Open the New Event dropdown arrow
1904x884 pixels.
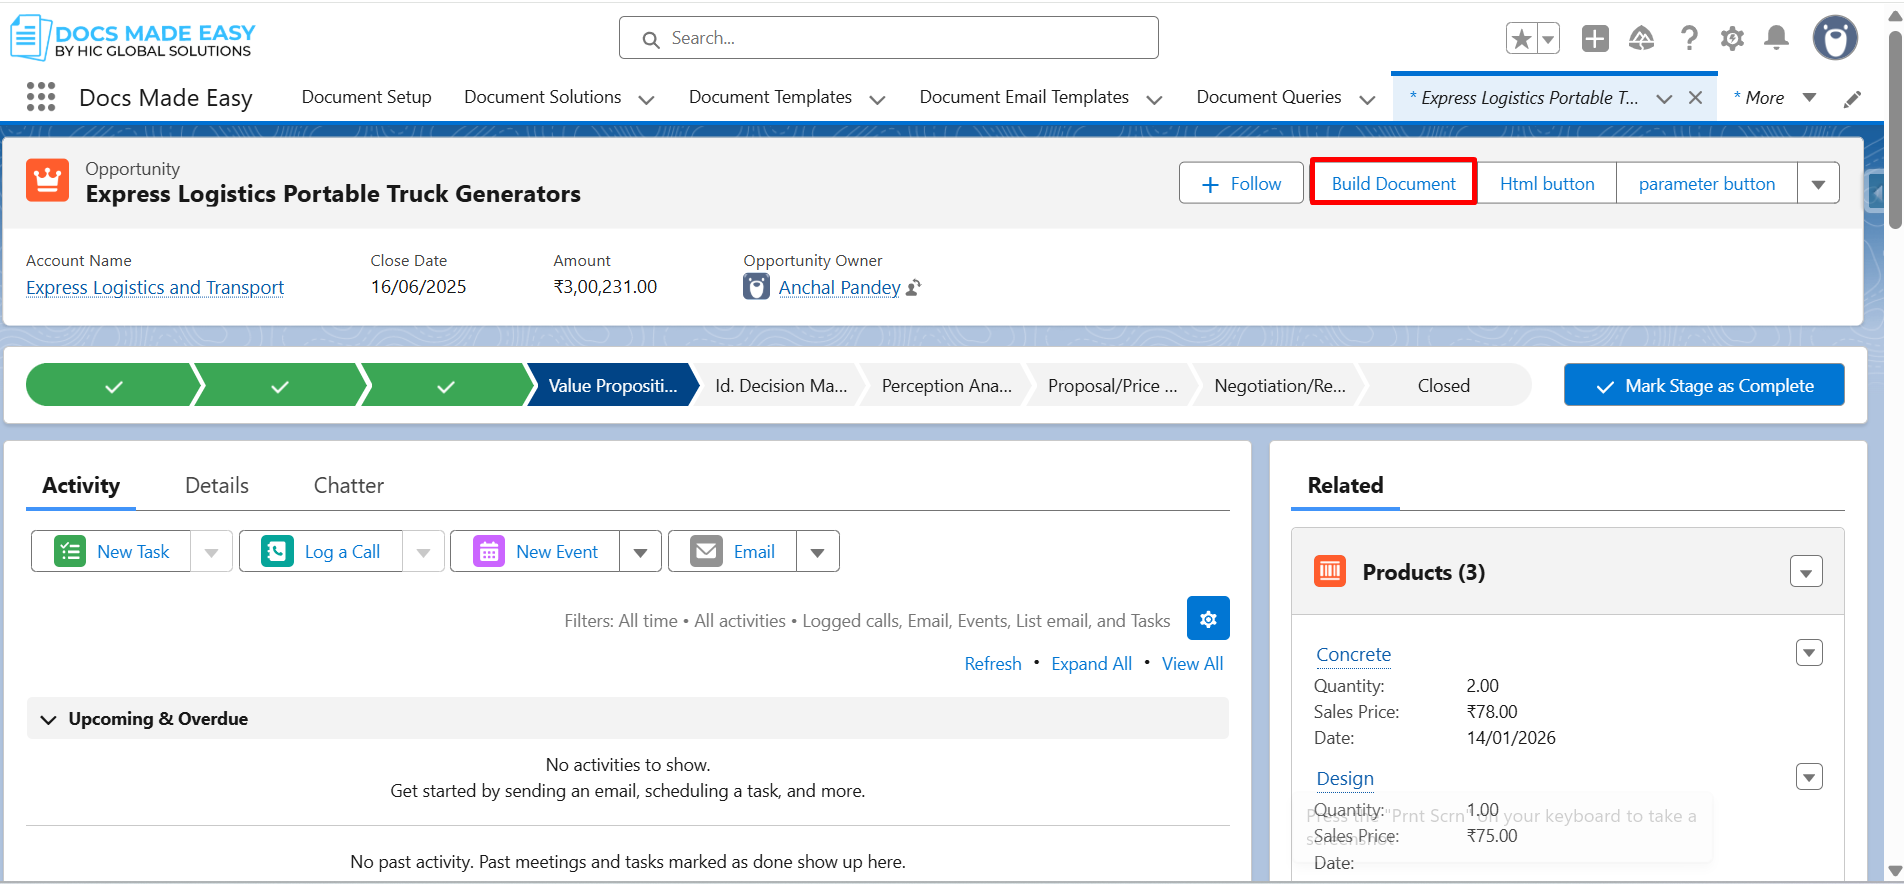[640, 552]
